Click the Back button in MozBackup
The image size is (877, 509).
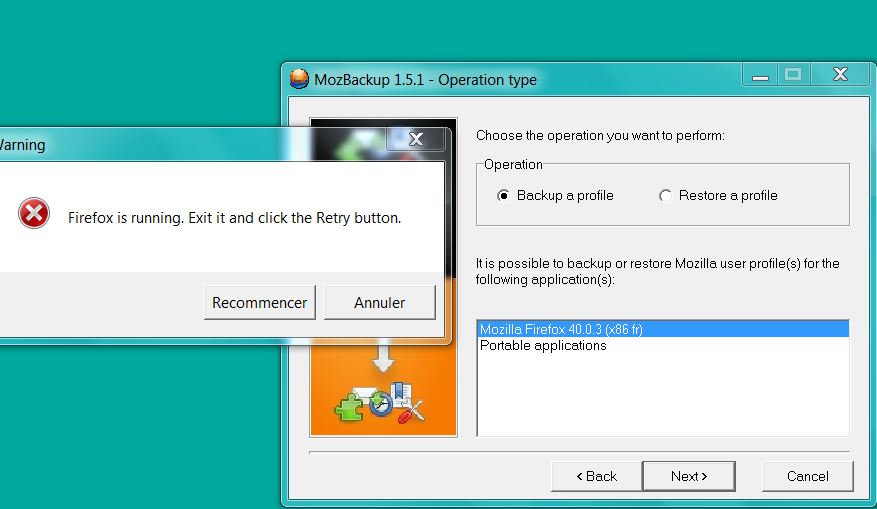click(596, 476)
